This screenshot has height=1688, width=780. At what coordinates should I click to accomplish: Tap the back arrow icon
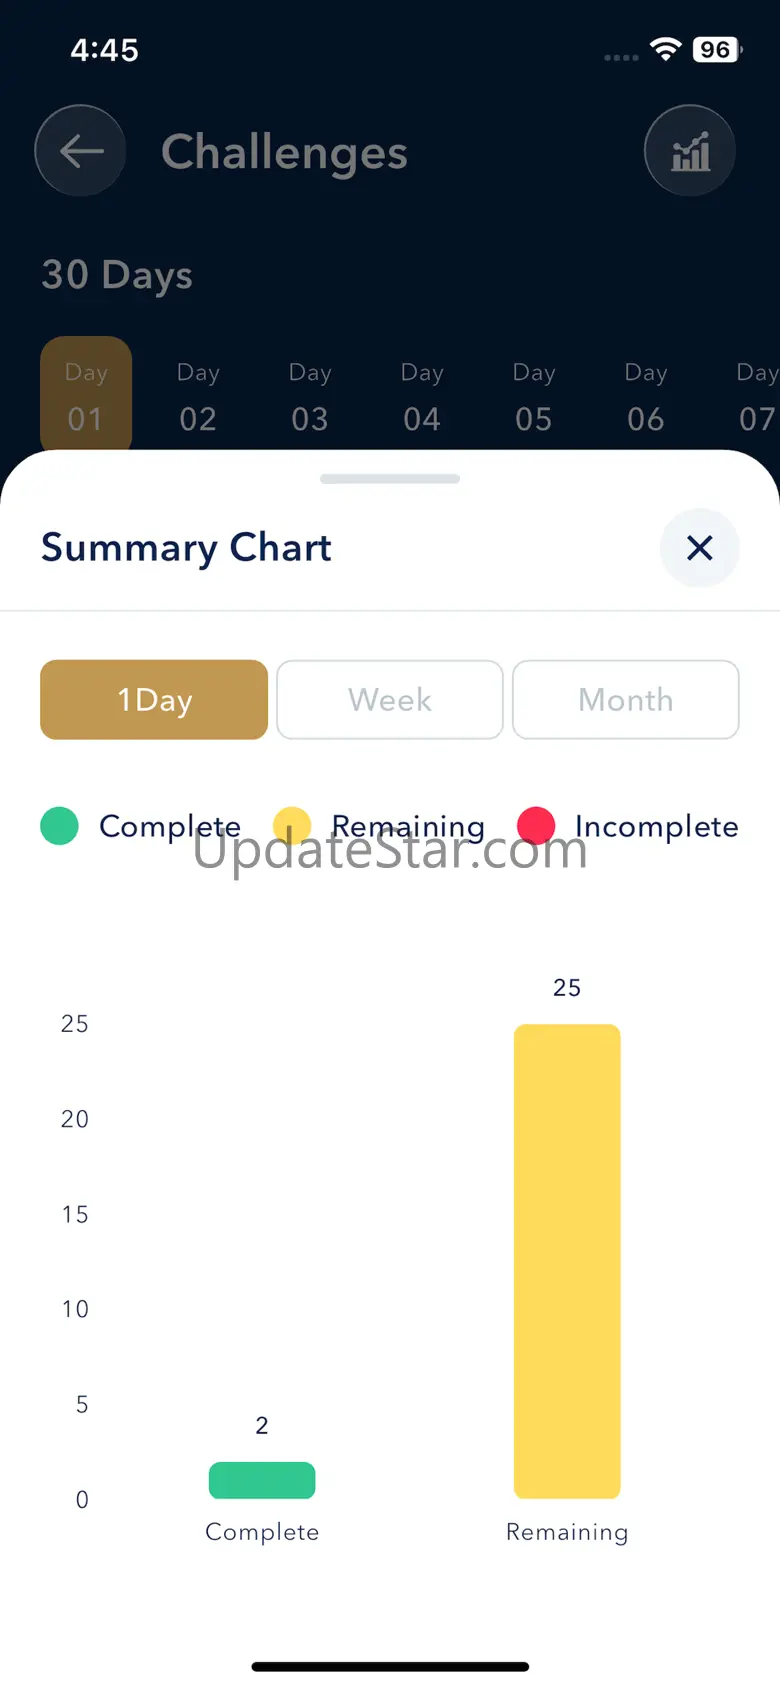click(x=80, y=151)
